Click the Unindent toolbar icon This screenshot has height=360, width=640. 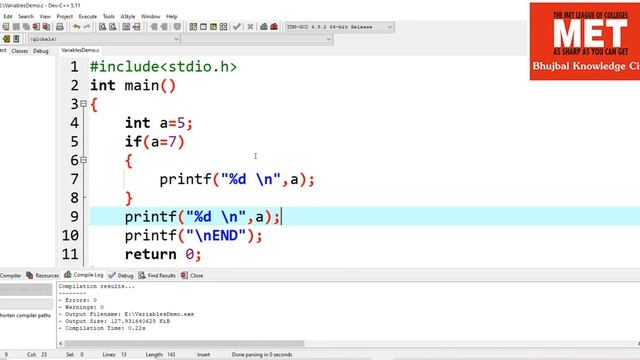(x=164, y=27)
